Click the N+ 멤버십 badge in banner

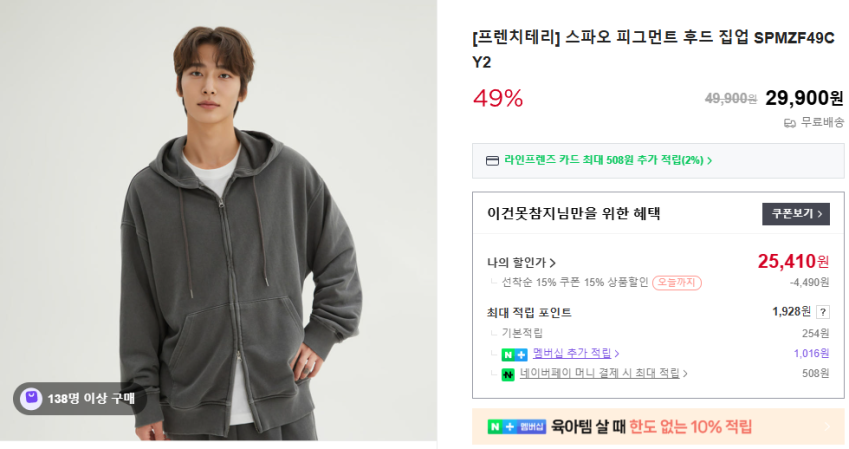pyautogui.click(x=517, y=426)
